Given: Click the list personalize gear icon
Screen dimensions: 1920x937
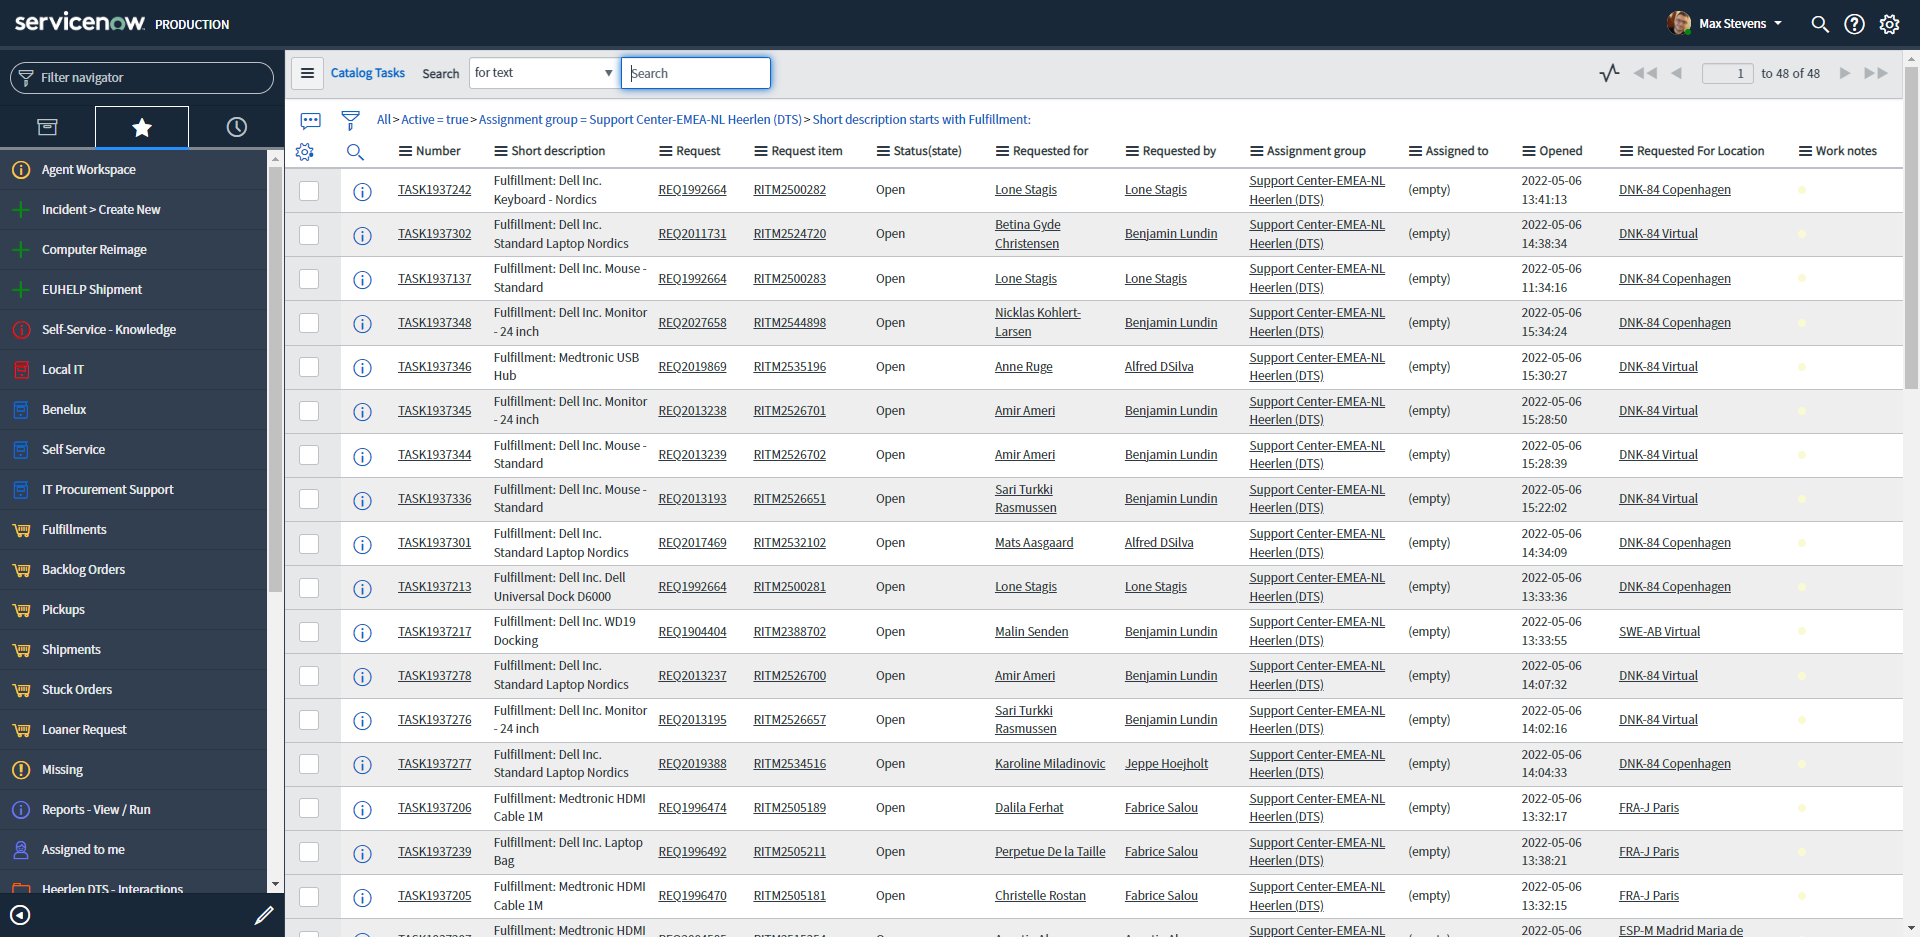Looking at the screenshot, I should tap(305, 152).
